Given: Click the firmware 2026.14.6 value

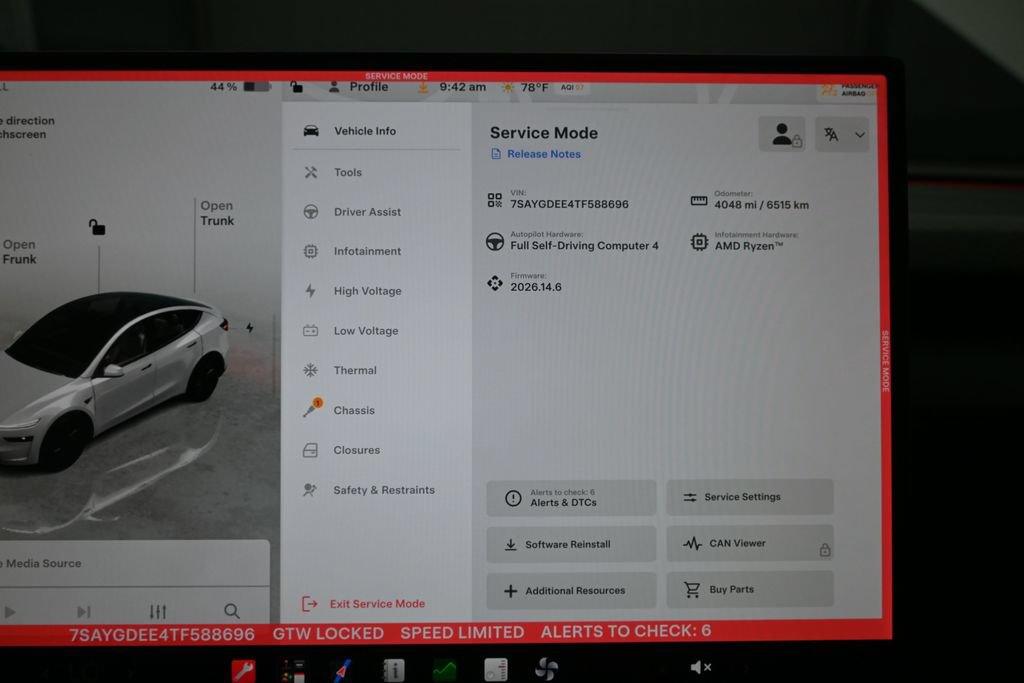Looking at the screenshot, I should (536, 287).
